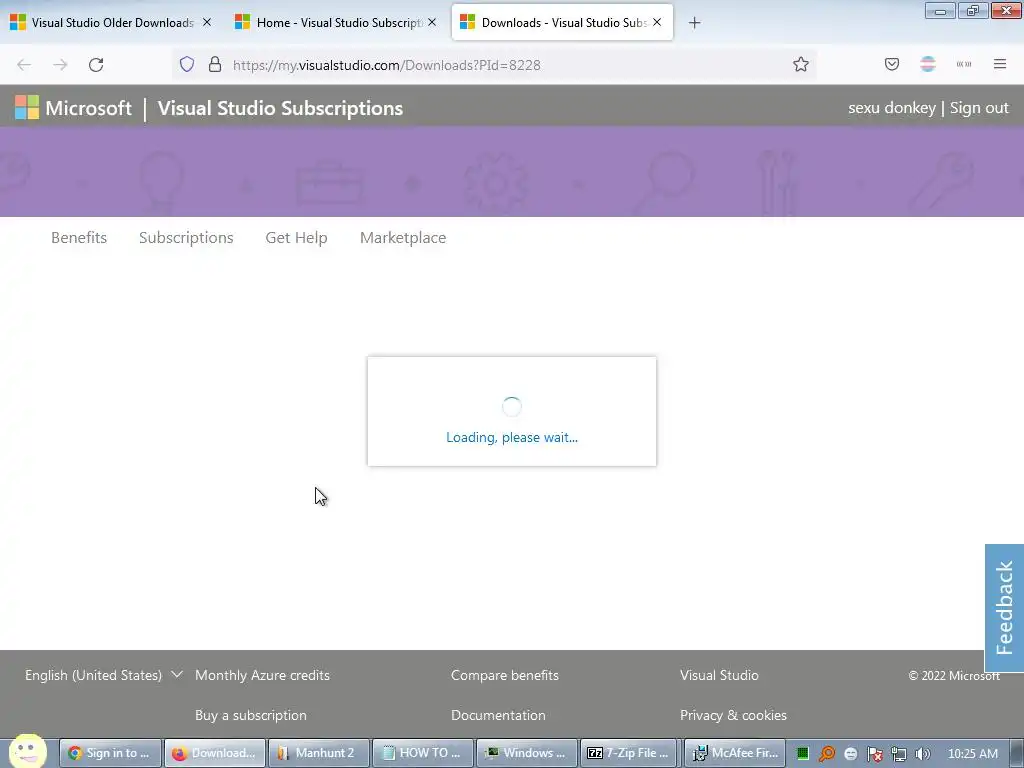Click the © 2022 Microsoft text
The height and width of the screenshot is (768, 1024).
pos(954,675)
